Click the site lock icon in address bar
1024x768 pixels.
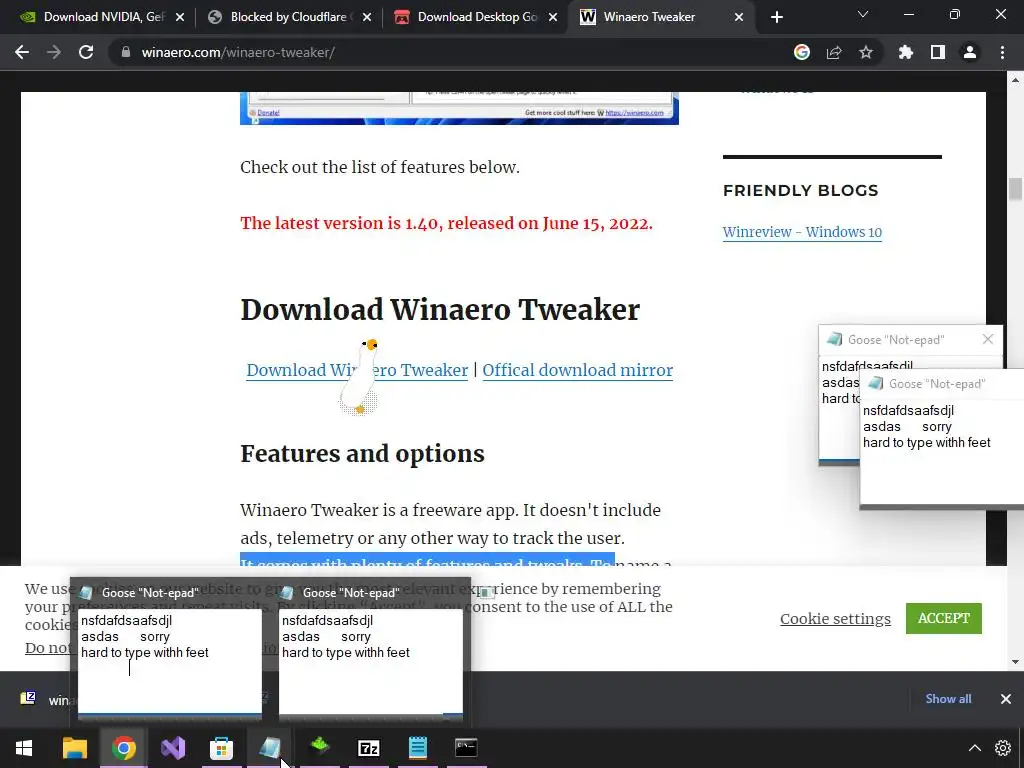click(x=126, y=52)
